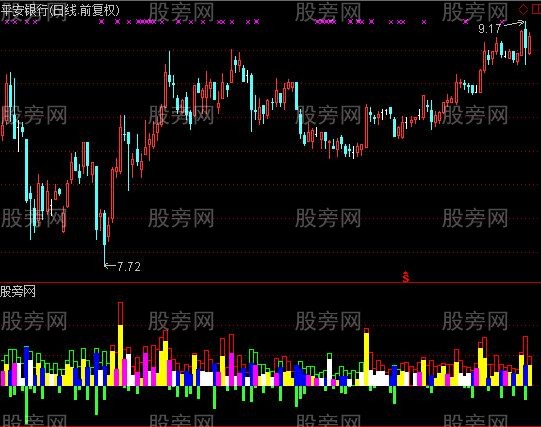Click the 7.72 low price label
This screenshot has width=541, height=427.
click(x=129, y=267)
